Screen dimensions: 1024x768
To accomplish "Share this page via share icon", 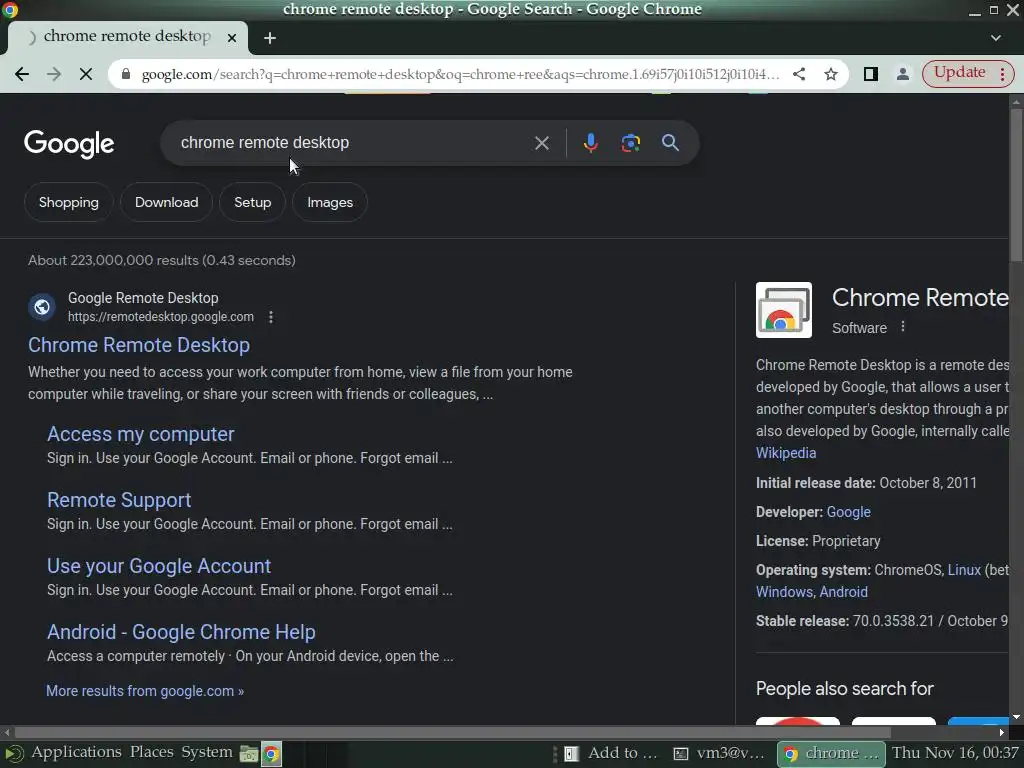I will coord(799,74).
